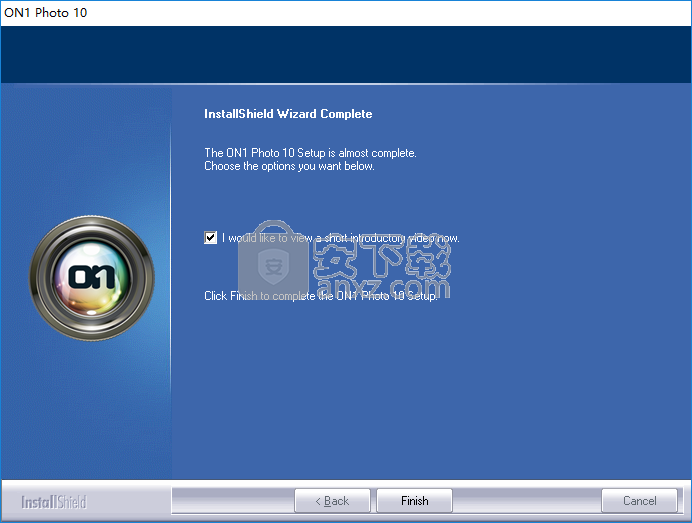692x523 pixels.
Task: Cancel the ON1 Photo 10 setup
Action: click(639, 500)
